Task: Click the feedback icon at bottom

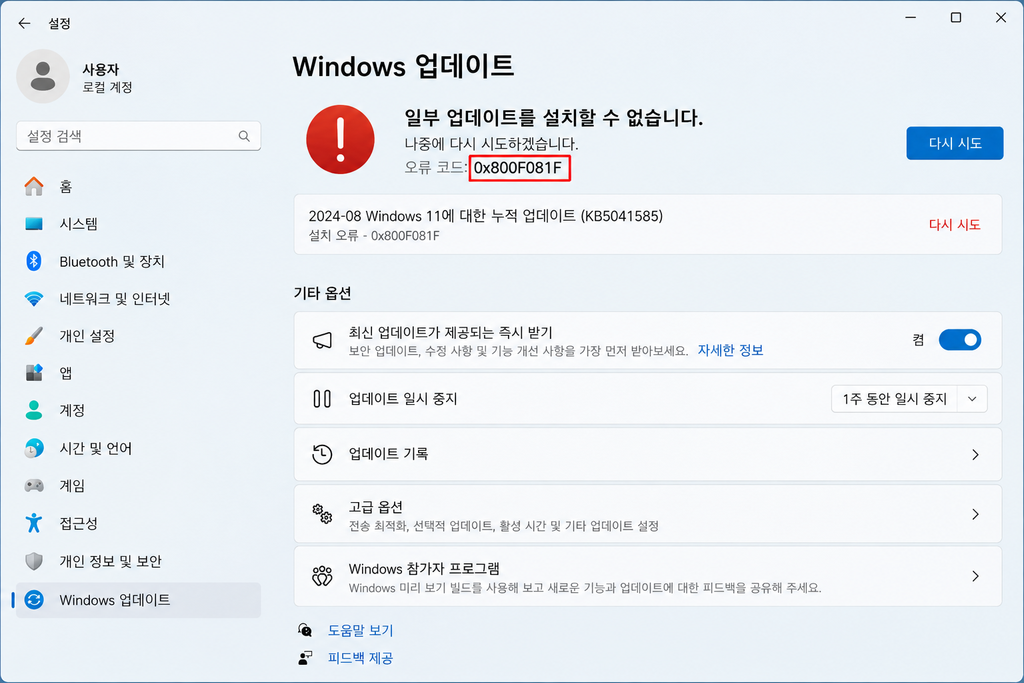Action: coord(305,658)
